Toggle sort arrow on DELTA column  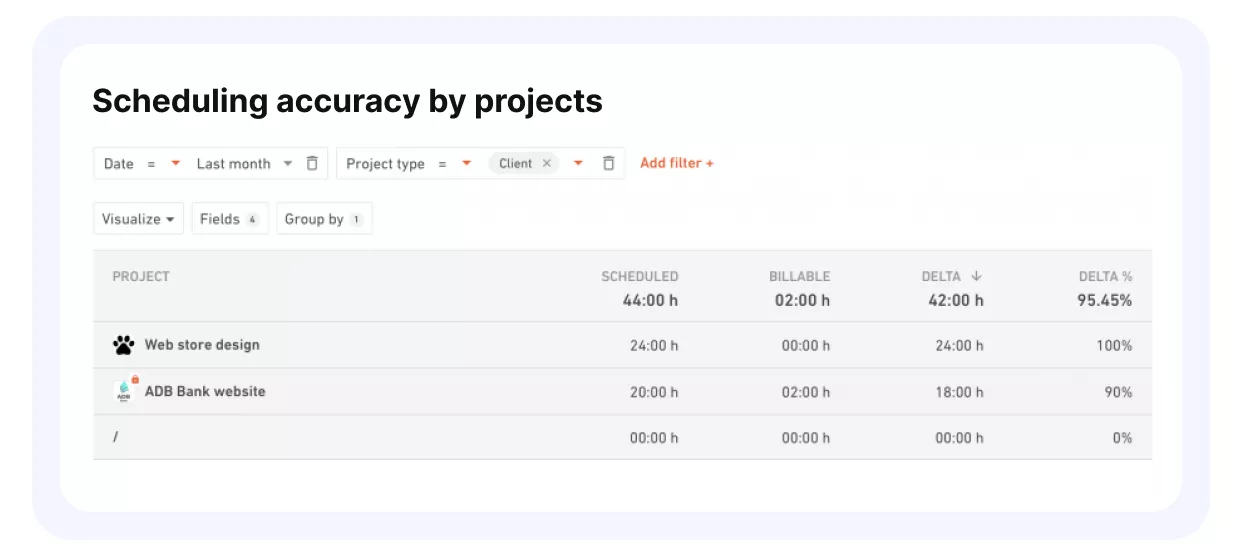[x=977, y=276]
